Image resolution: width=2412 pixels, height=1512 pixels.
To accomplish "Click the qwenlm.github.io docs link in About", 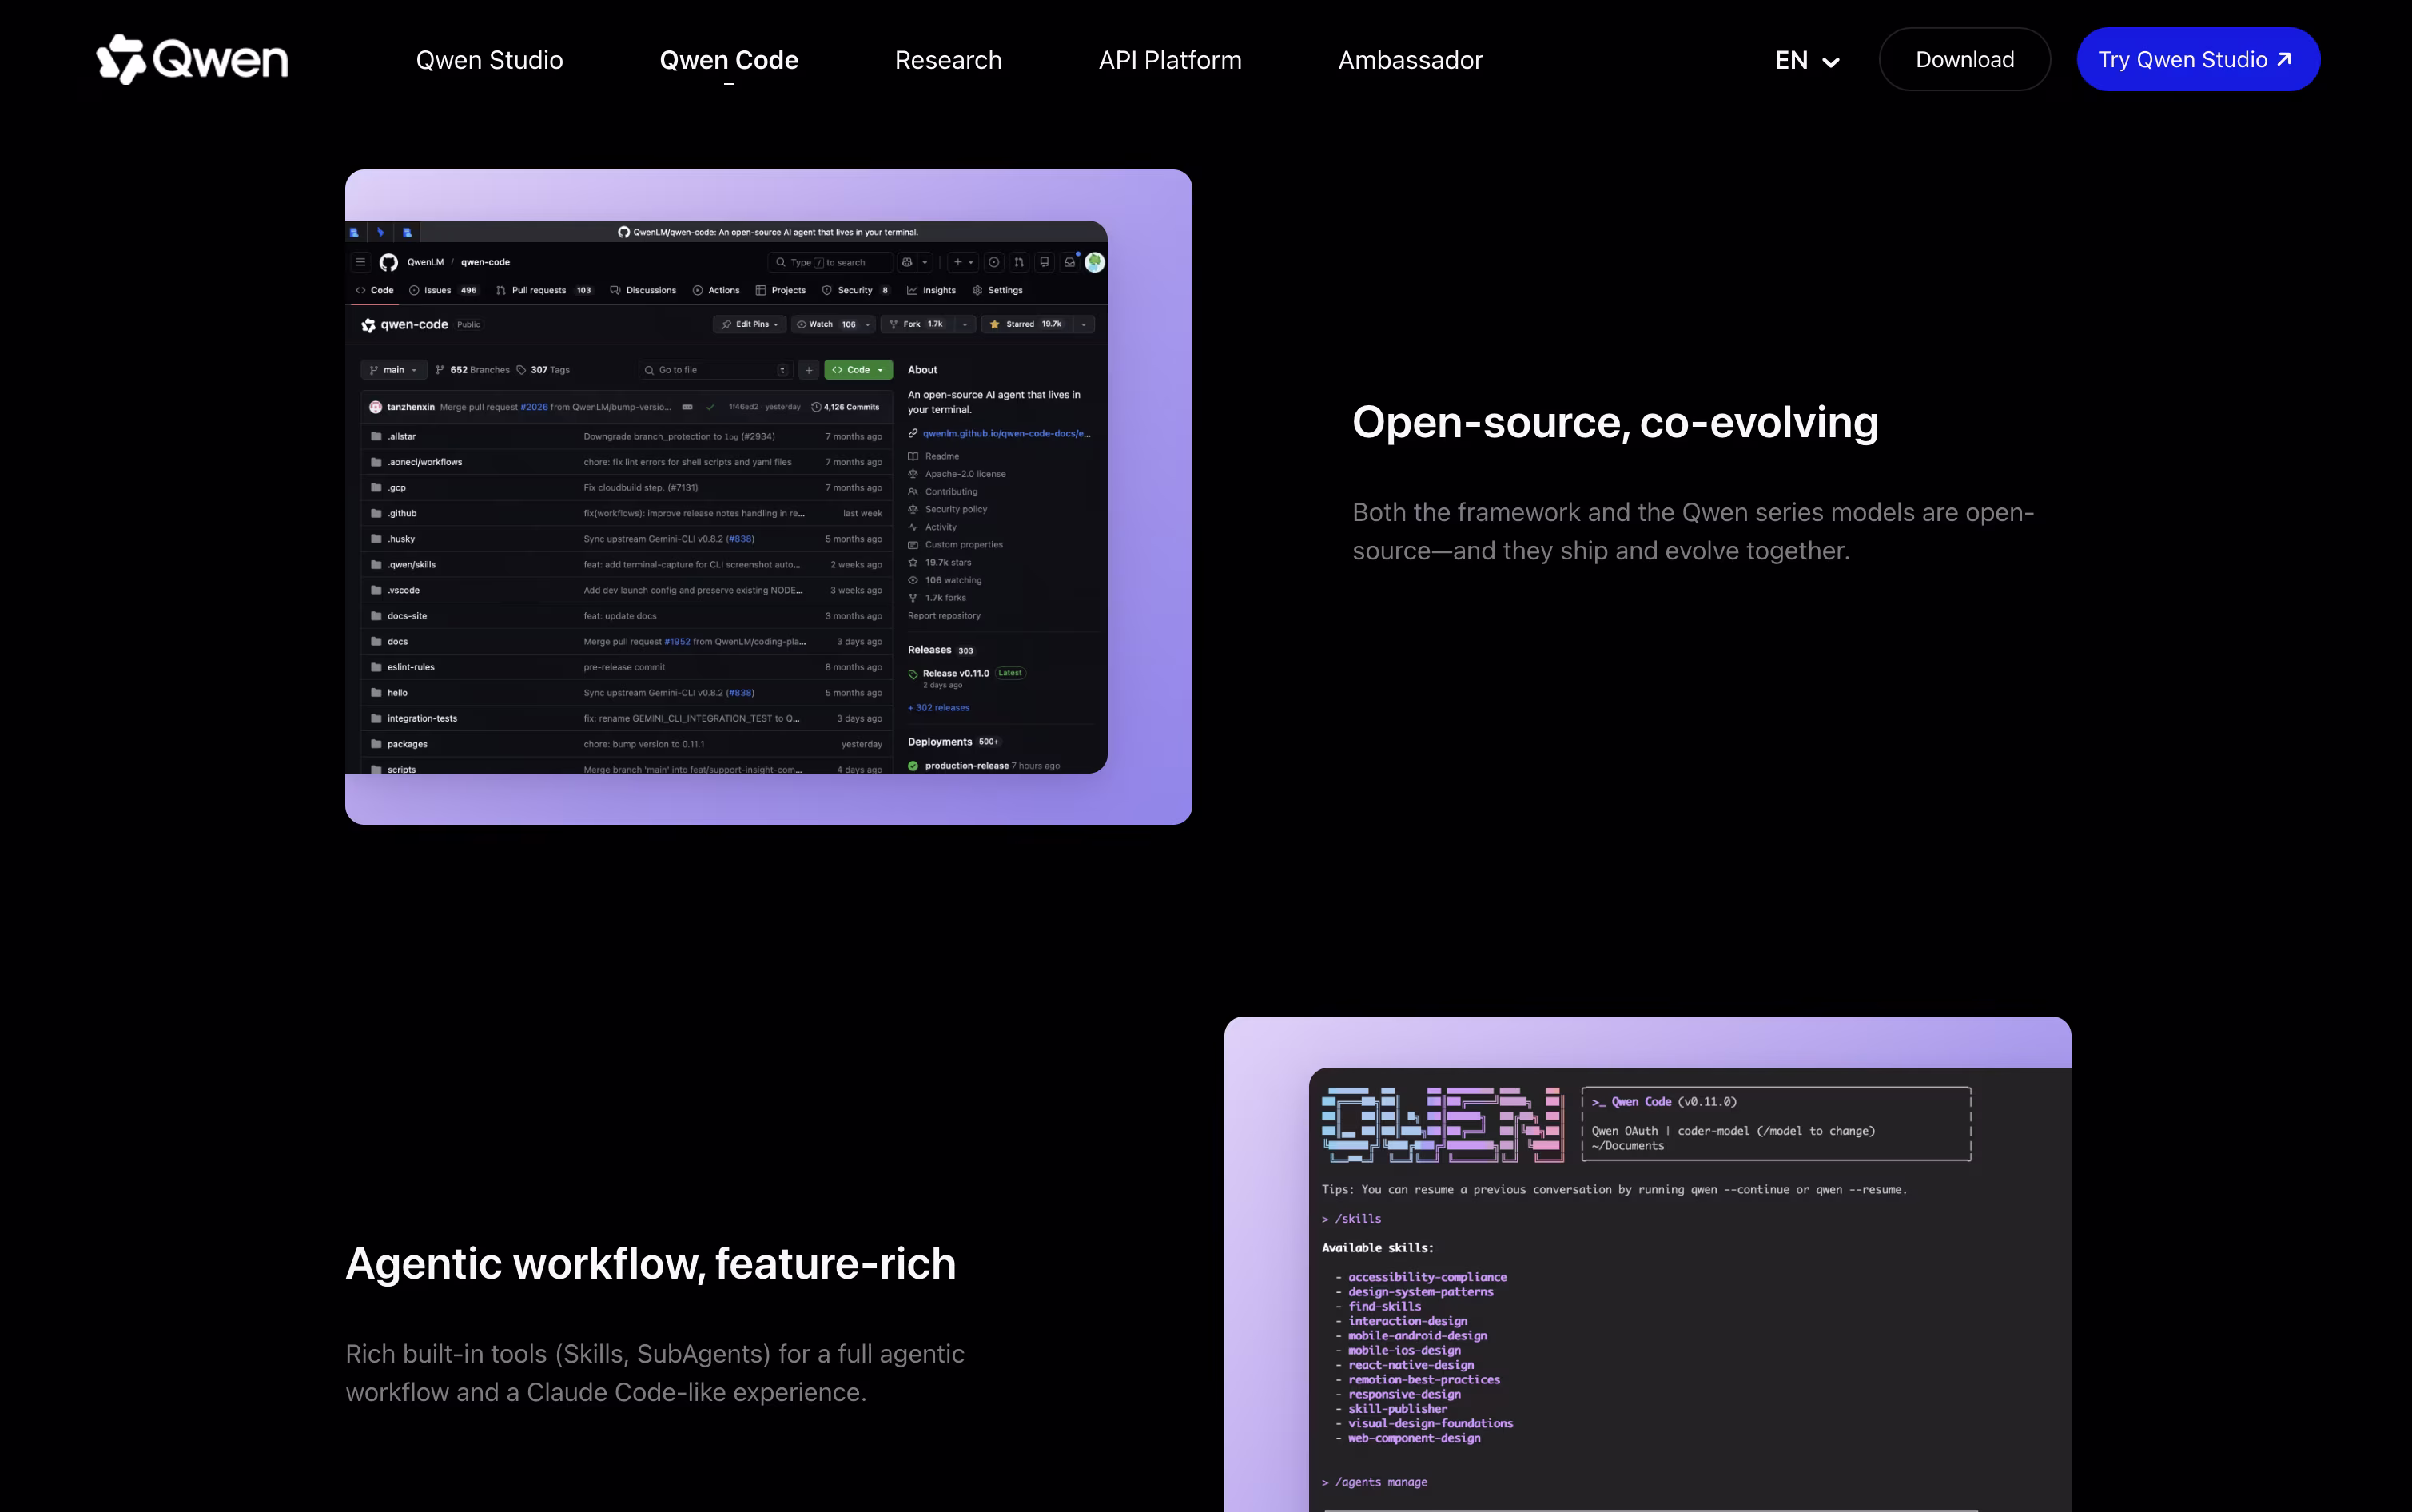I will [x=1006, y=433].
